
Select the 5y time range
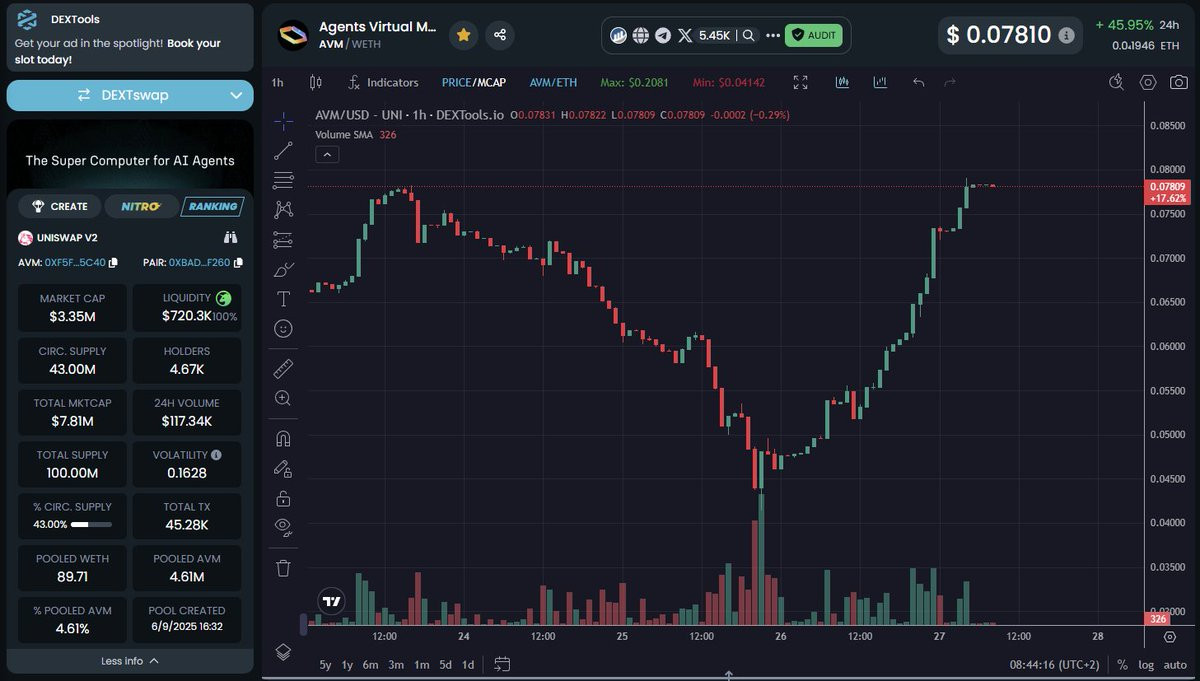(325, 664)
